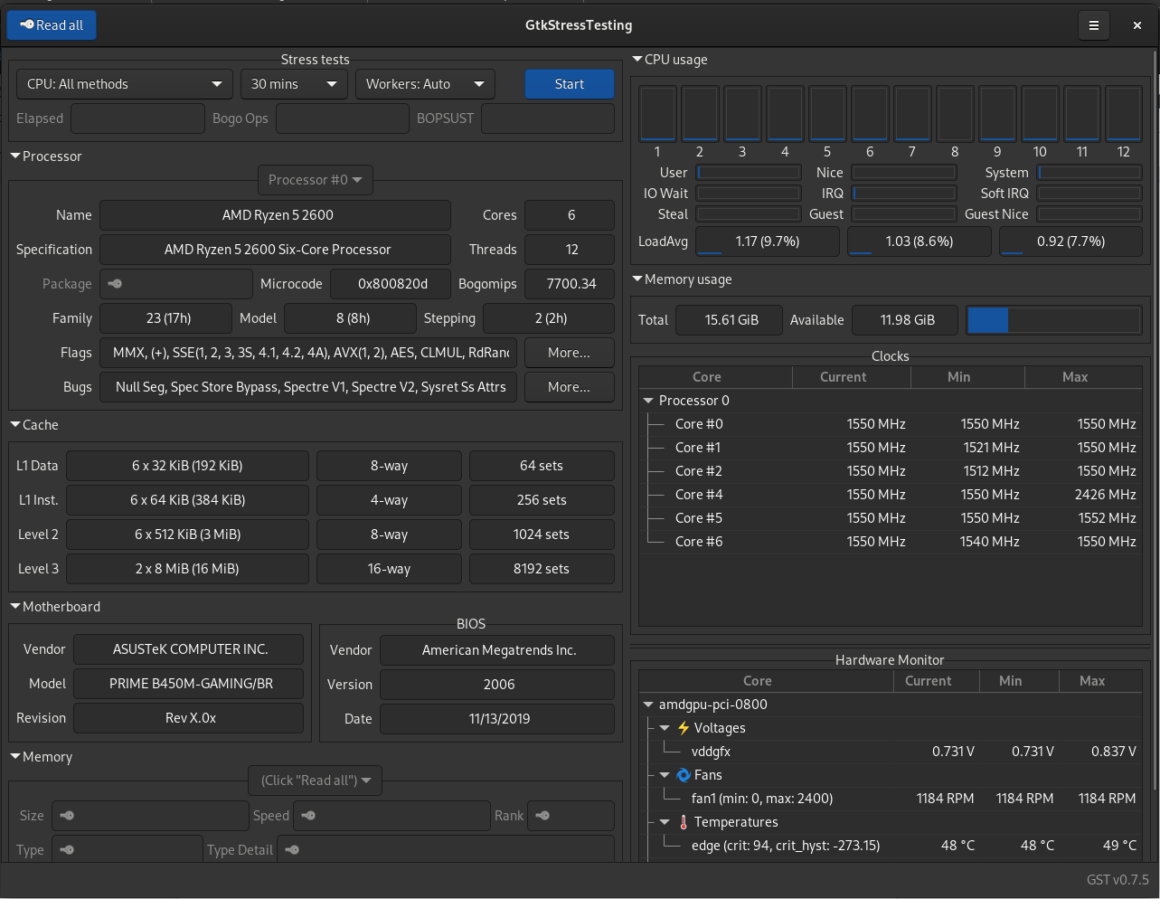The height and width of the screenshot is (899, 1160).
Task: Collapse the CPU usage section
Action: [637, 60]
